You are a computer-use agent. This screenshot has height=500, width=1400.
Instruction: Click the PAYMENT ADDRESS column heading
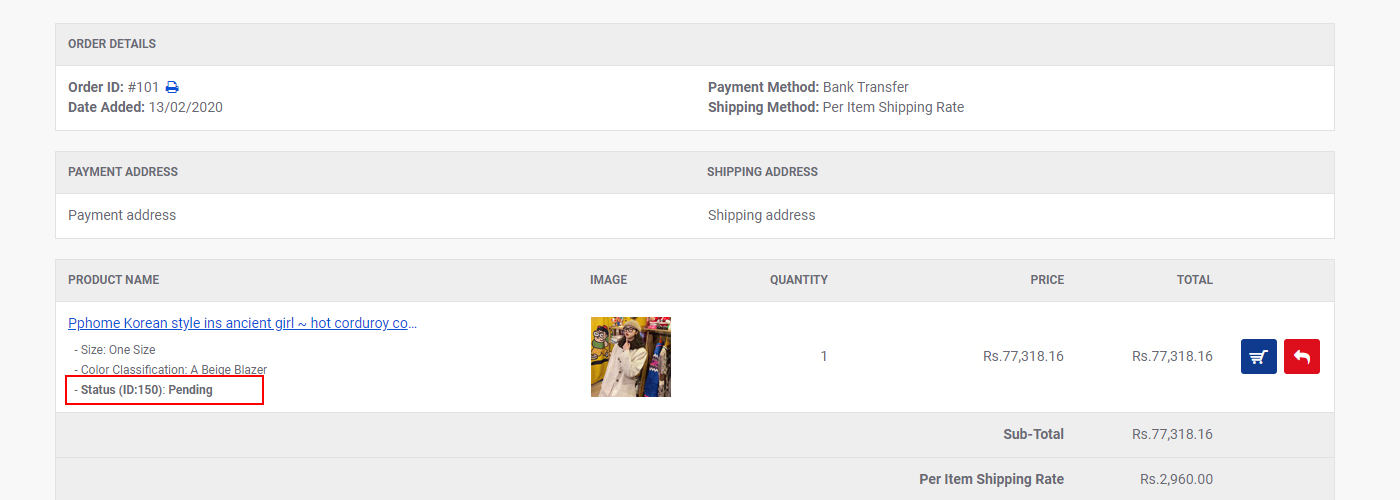(123, 172)
